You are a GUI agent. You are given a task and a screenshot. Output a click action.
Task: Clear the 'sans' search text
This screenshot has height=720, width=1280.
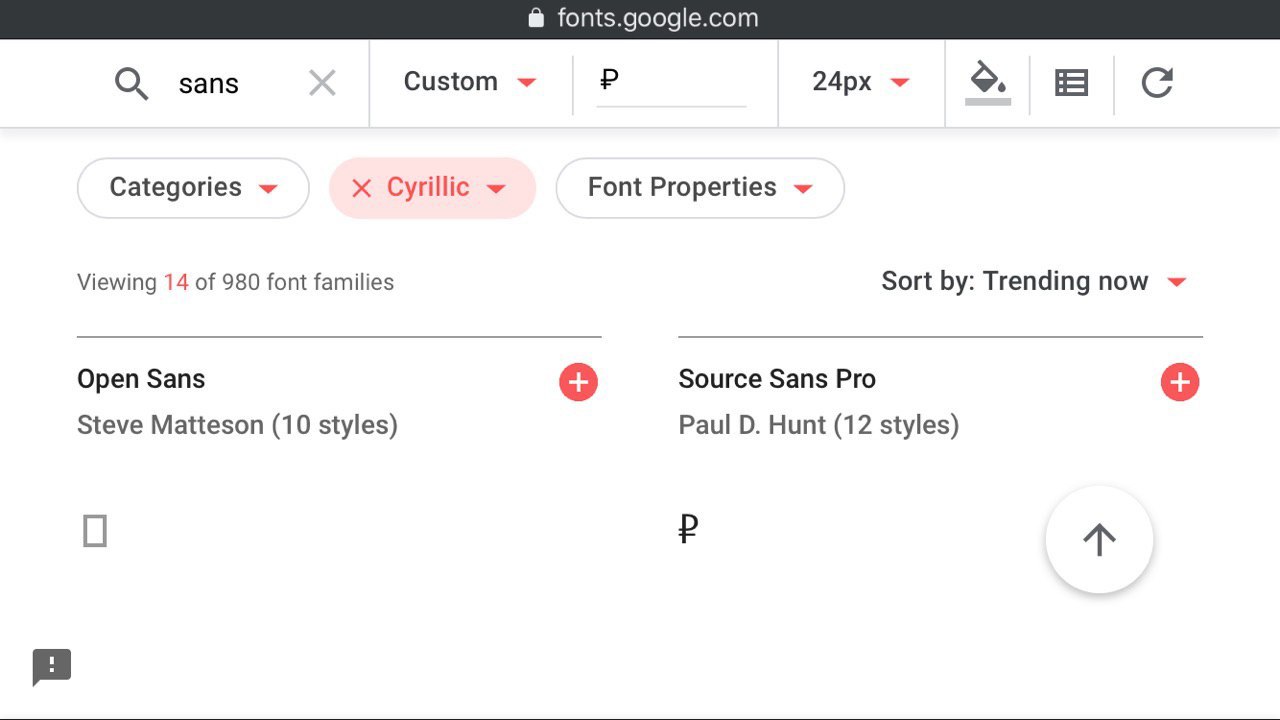click(322, 83)
